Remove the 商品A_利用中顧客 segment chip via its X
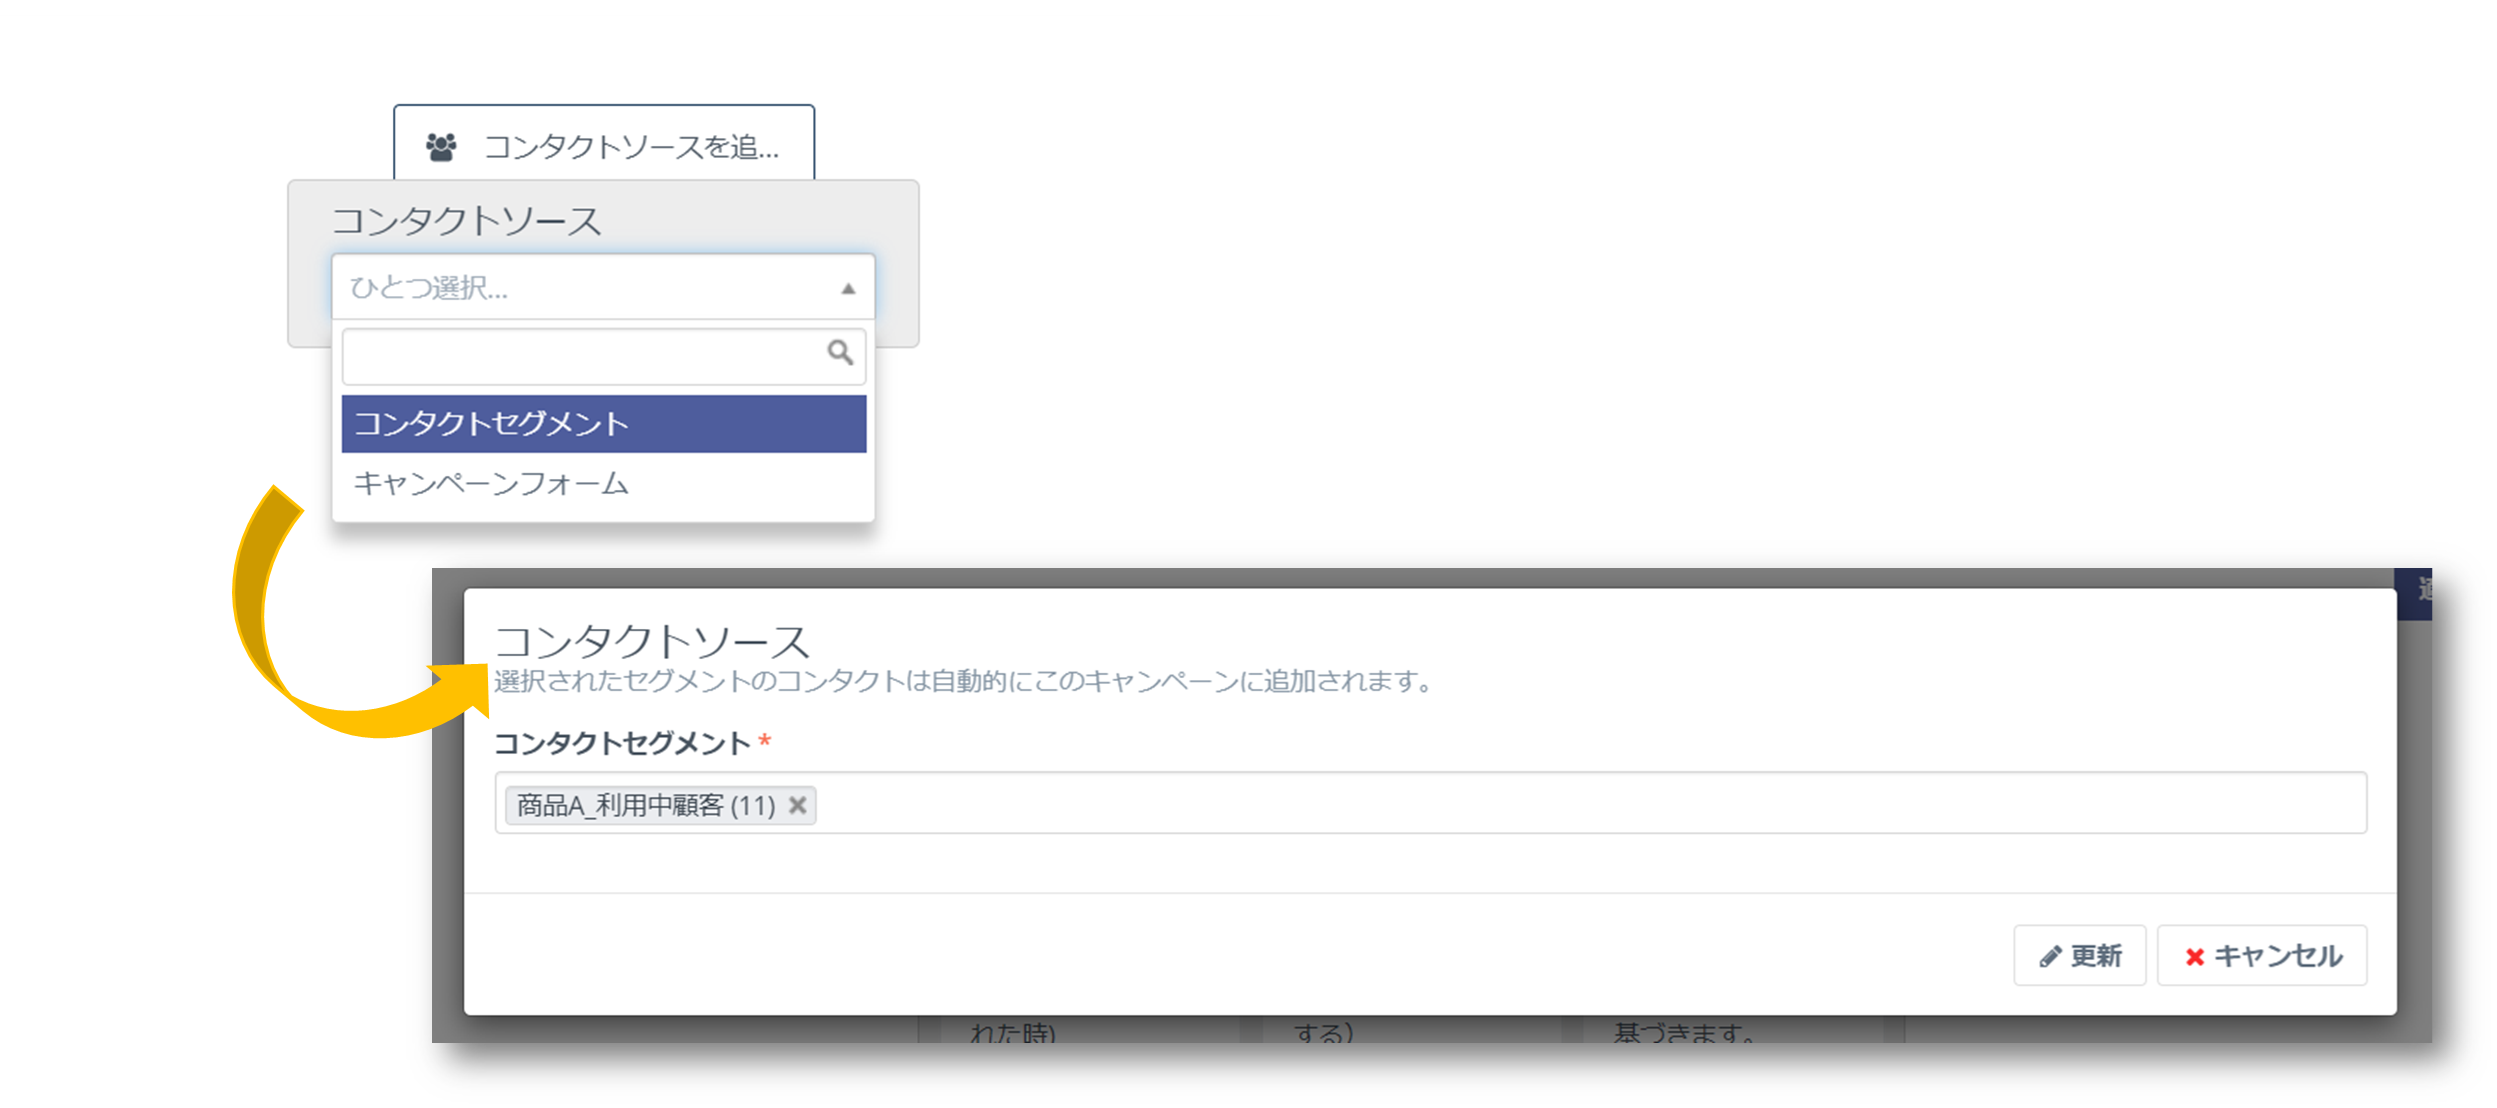The height and width of the screenshot is (1108, 2497). point(795,805)
